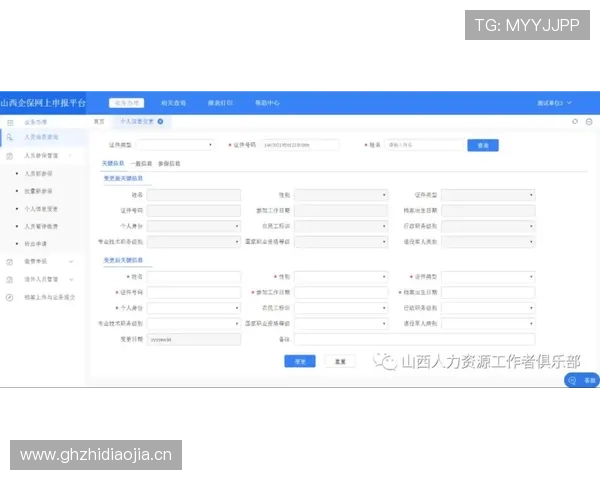Open the 报表打印 top navigation item
The width and height of the screenshot is (600, 480).
point(220,103)
